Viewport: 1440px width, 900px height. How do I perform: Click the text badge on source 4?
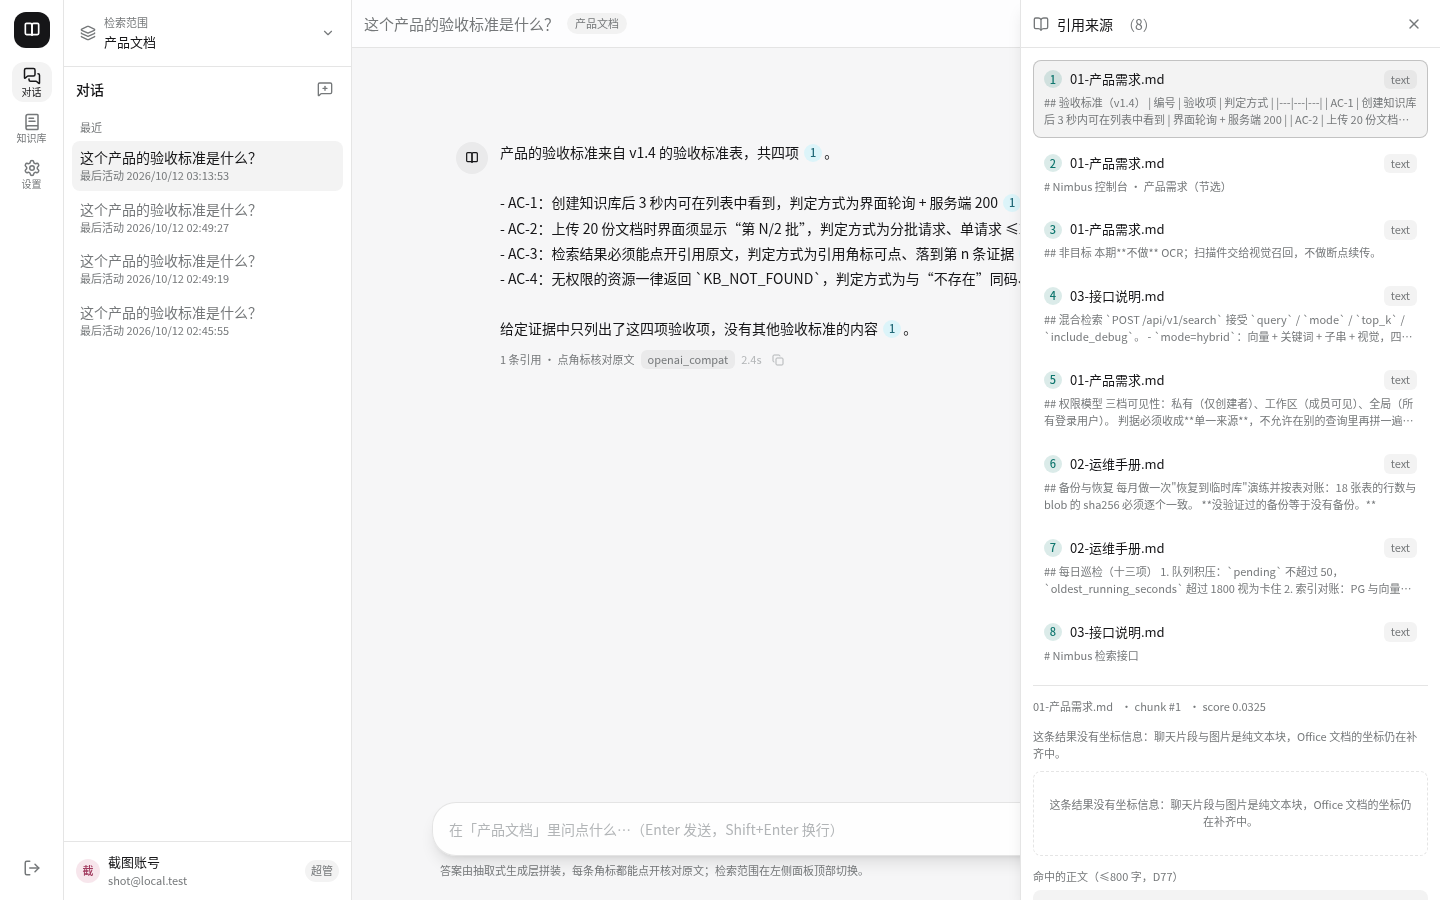pos(1400,296)
